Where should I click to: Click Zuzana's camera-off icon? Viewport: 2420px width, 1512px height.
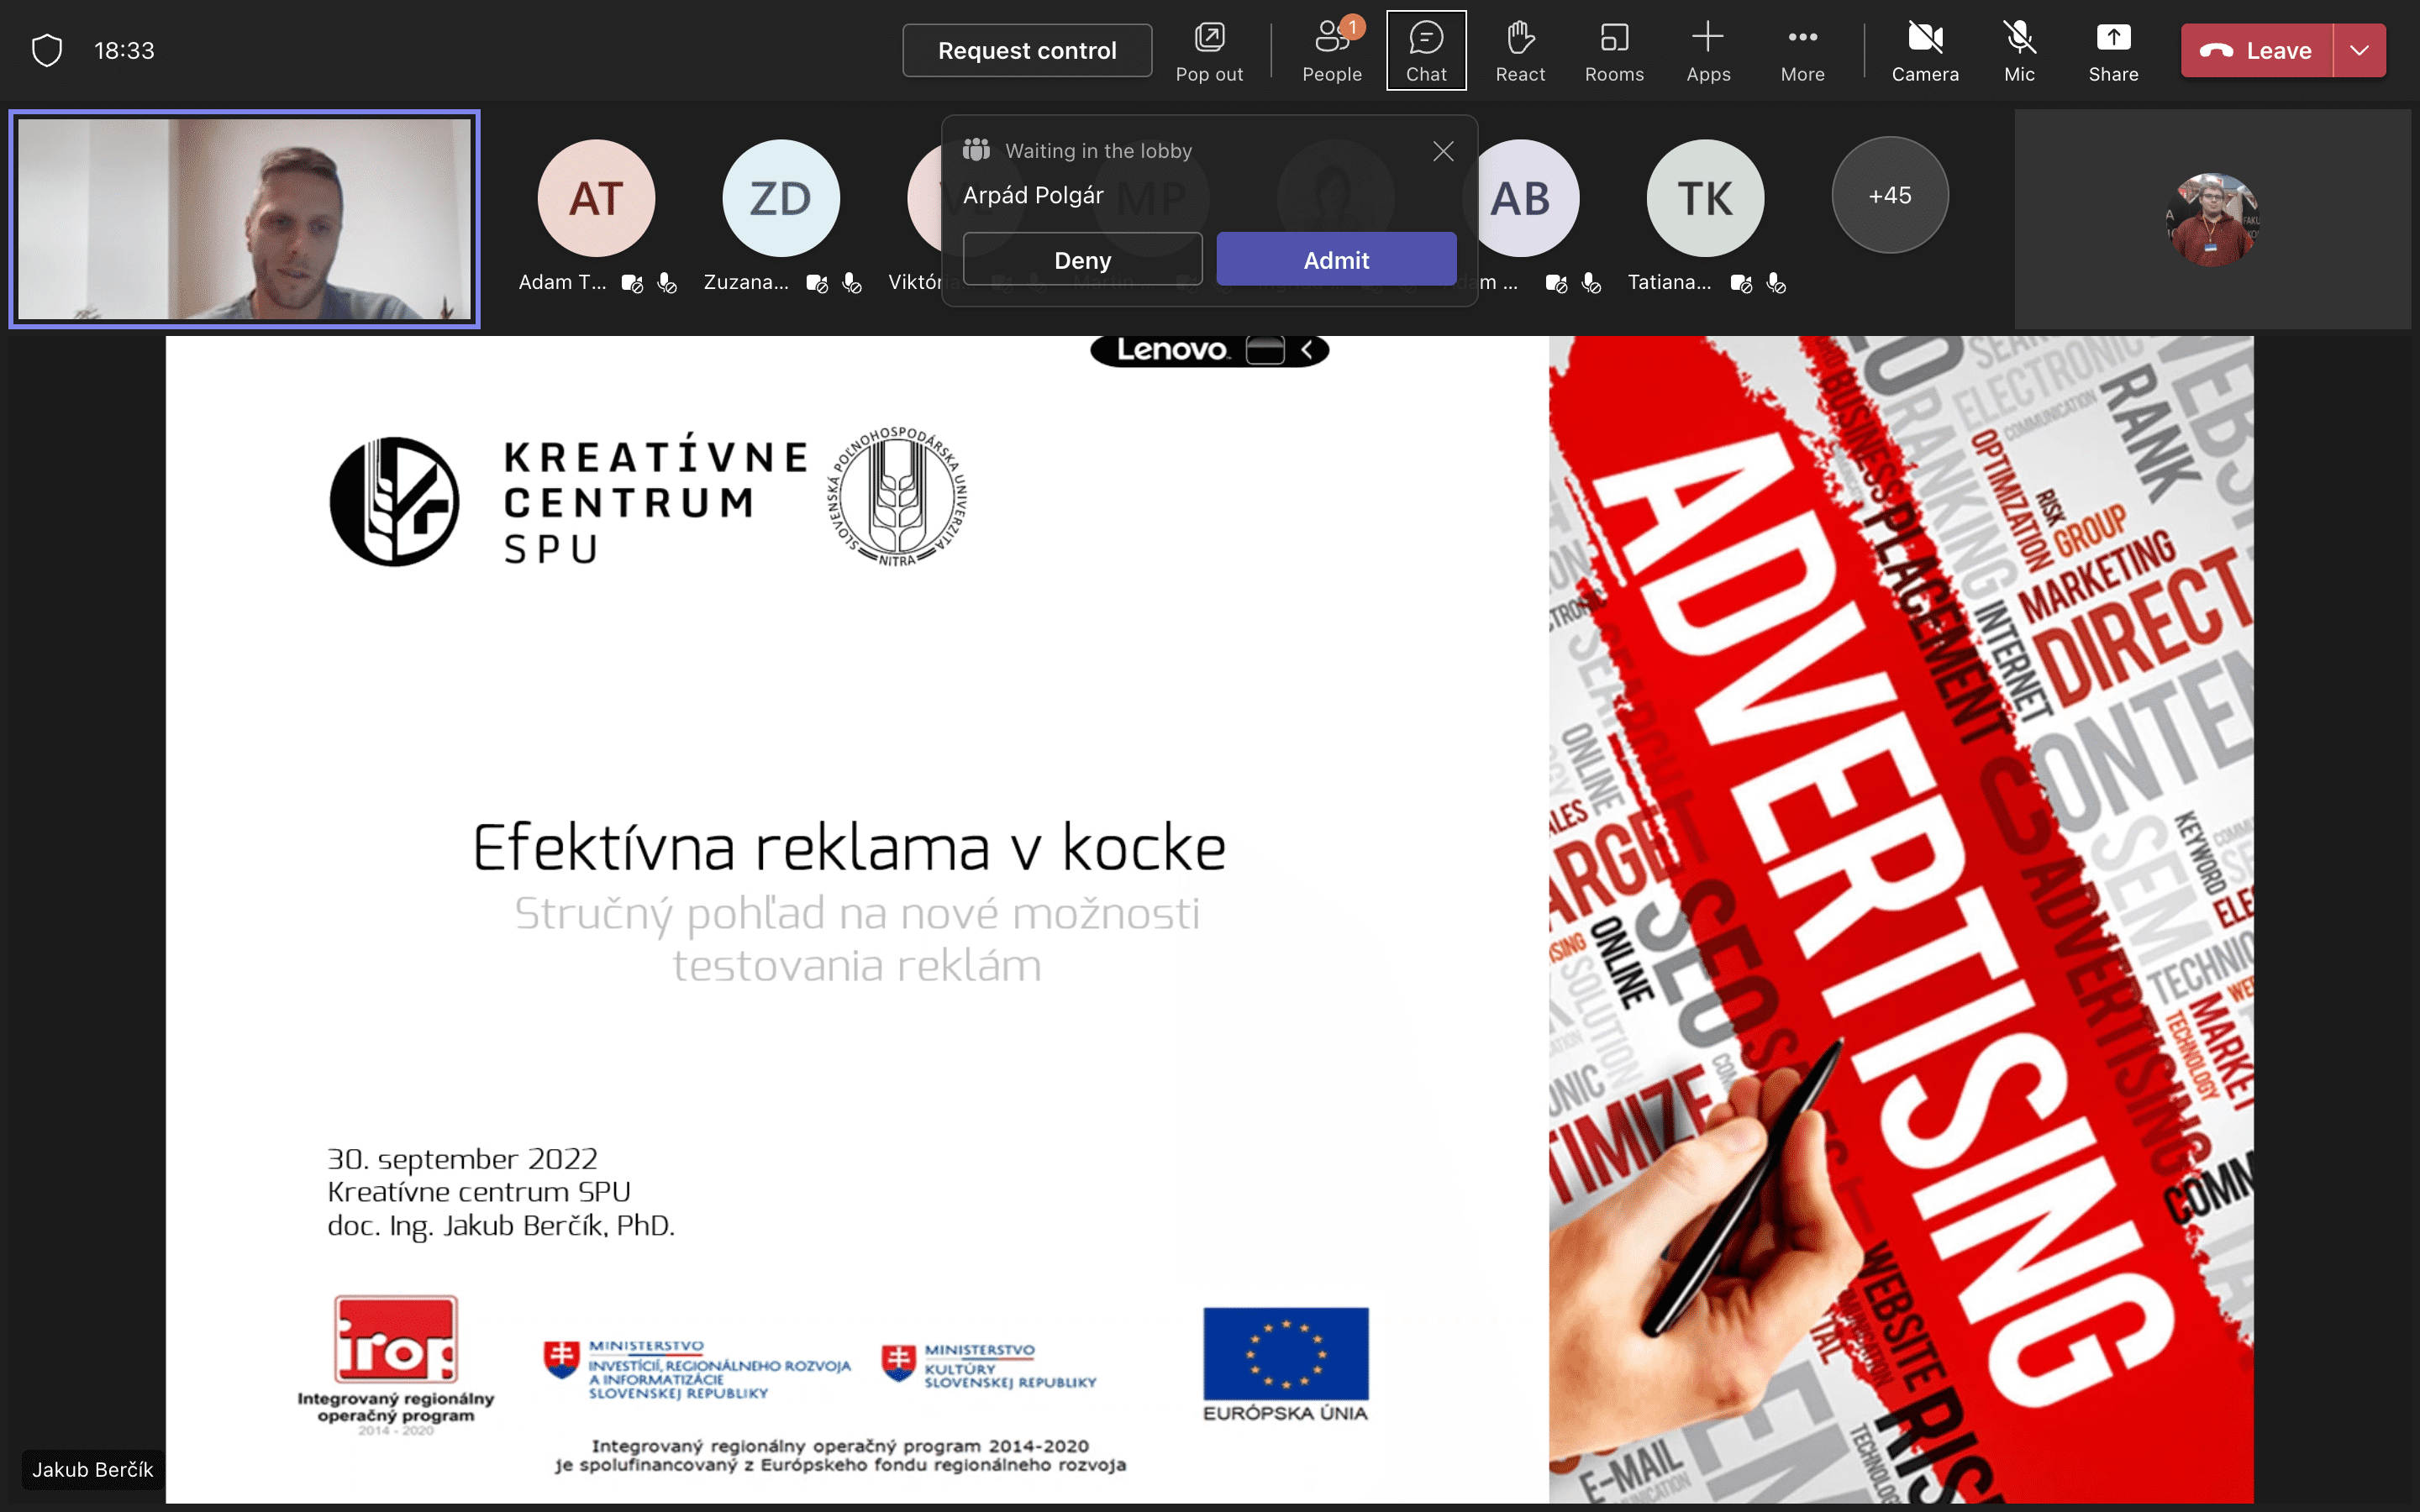point(817,284)
